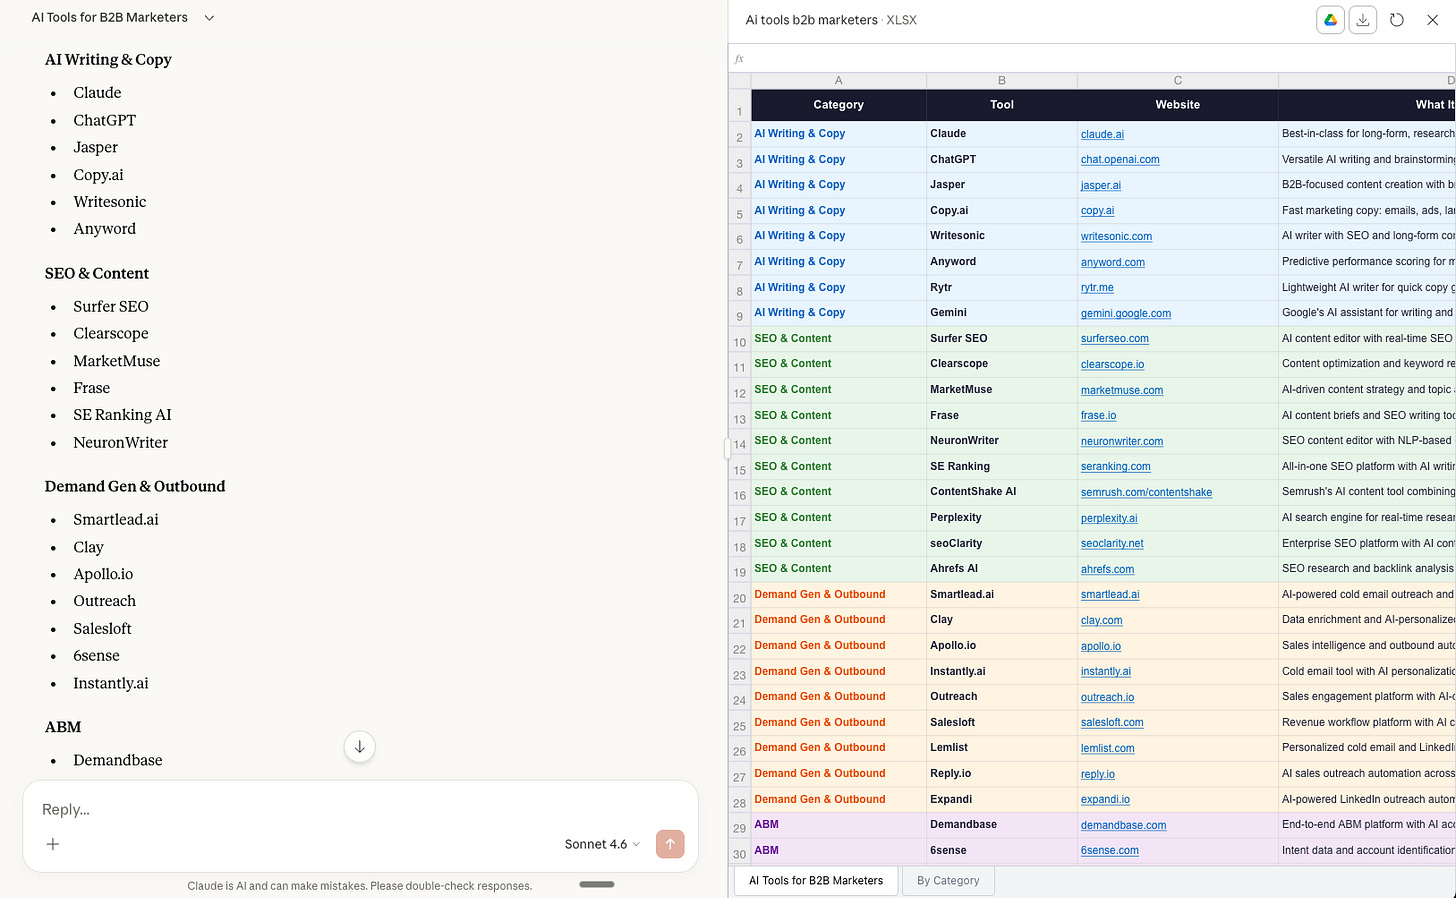This screenshot has height=898, width=1456.
Task: Open the demandbase.com link
Action: coord(1123,825)
